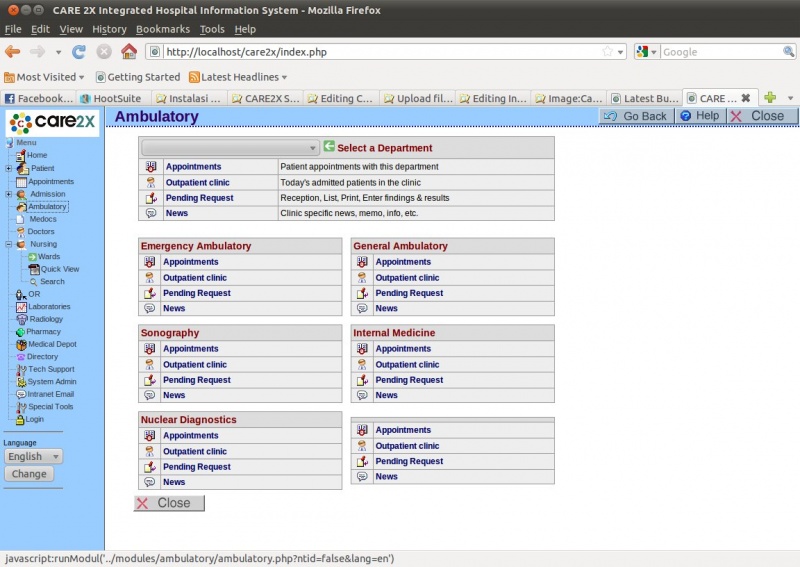This screenshot has width=800, height=567.
Task: Click the Firefox home icon
Action: 129,52
